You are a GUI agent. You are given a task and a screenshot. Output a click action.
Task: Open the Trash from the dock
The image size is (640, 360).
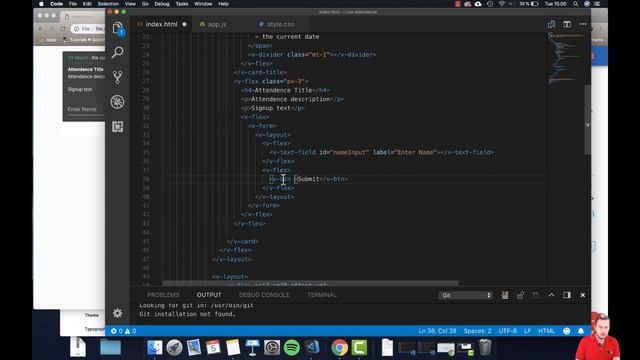[x=485, y=348]
